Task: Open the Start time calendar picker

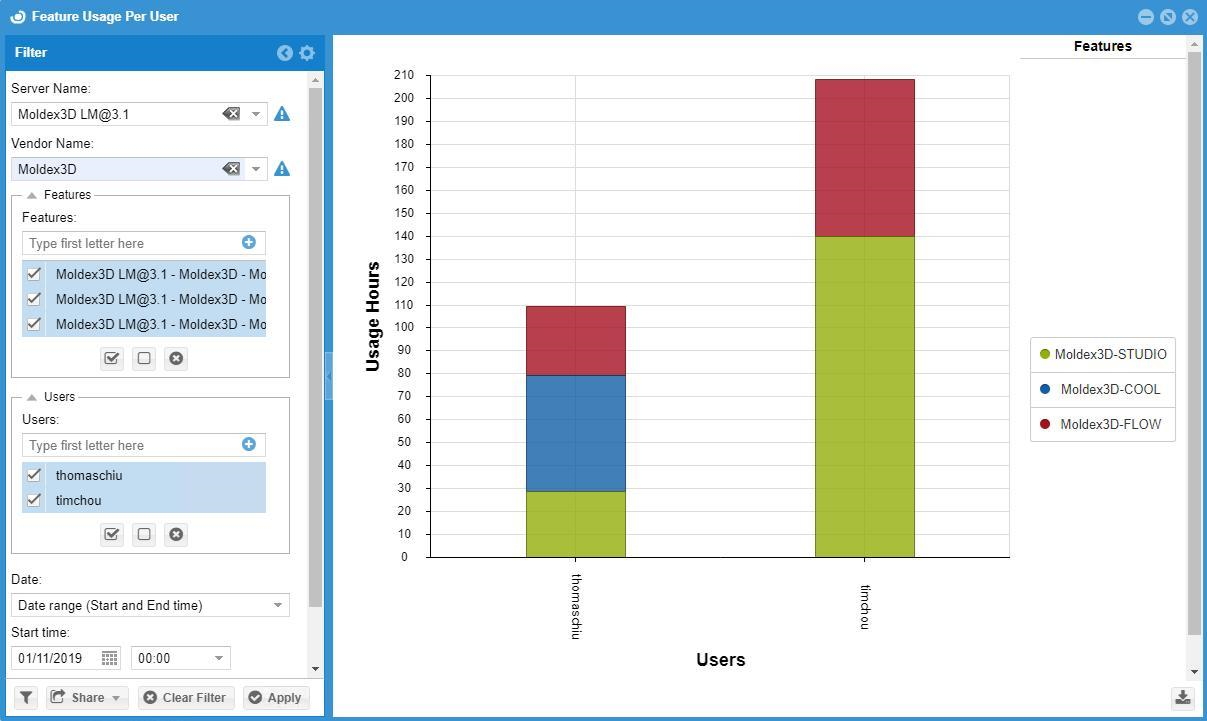Action: click(109, 658)
